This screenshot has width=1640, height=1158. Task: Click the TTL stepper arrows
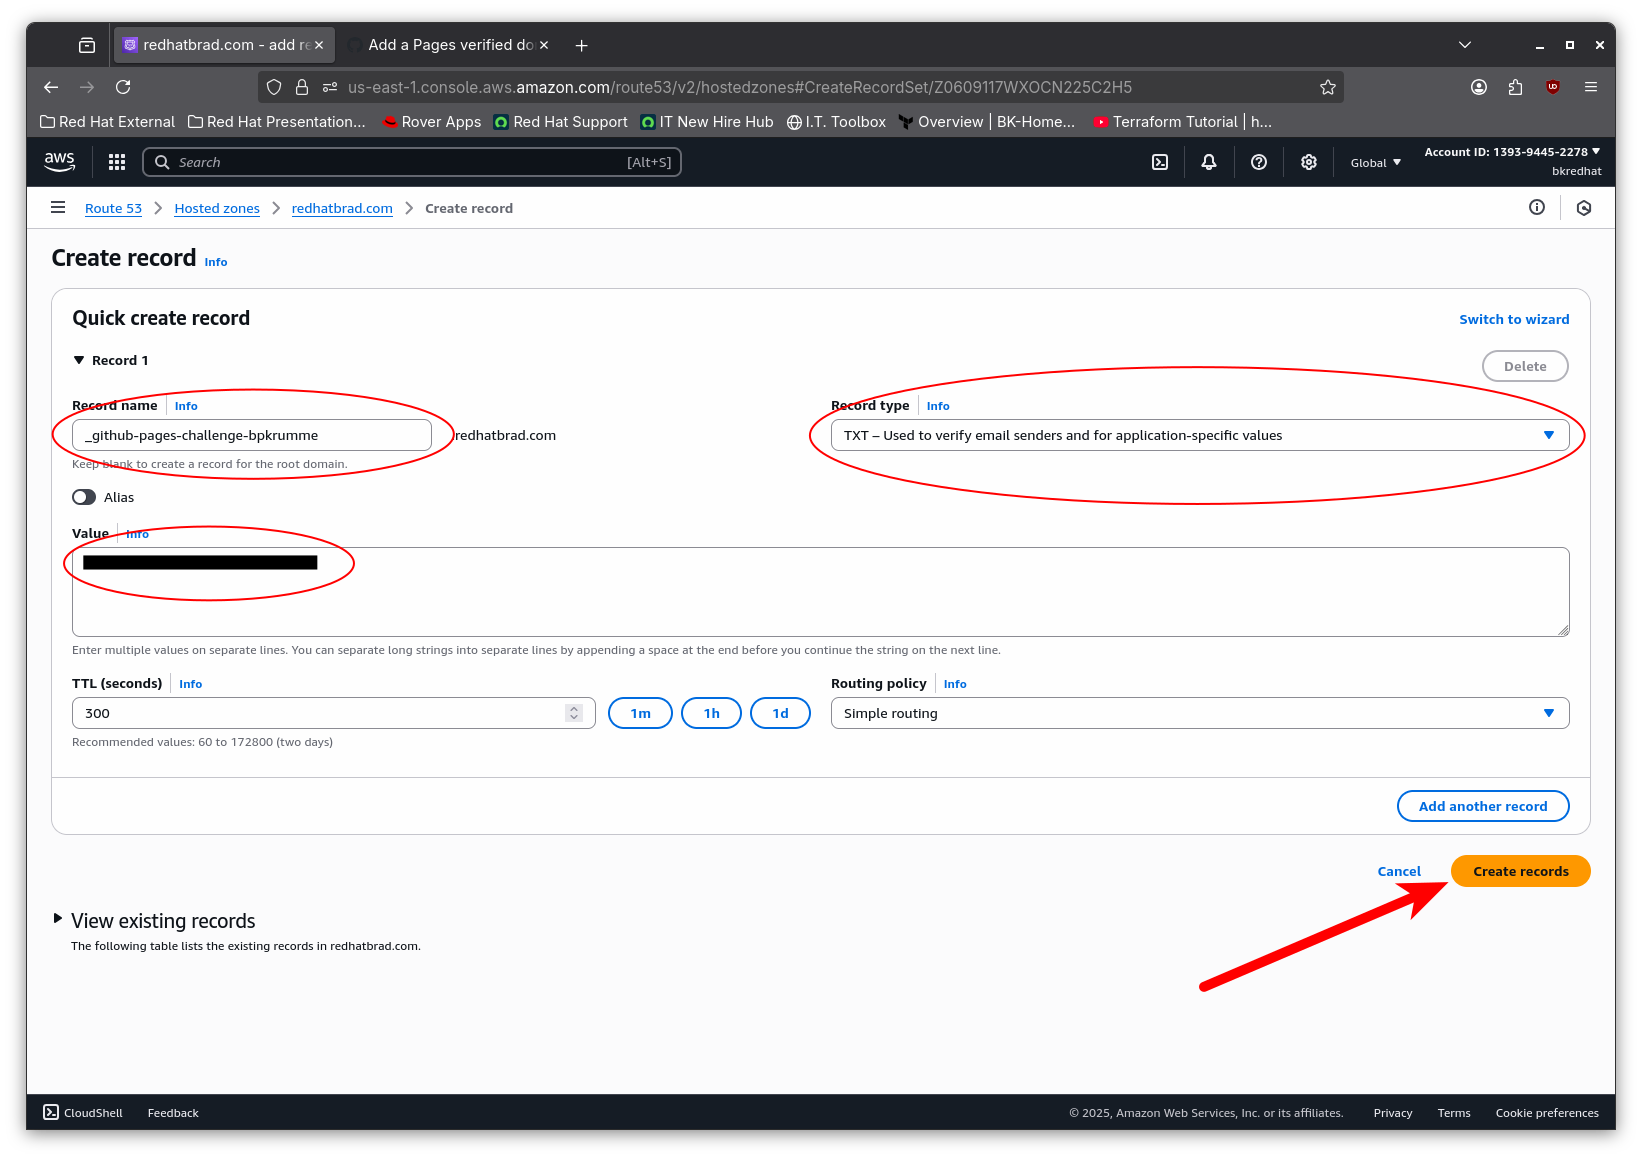point(574,713)
